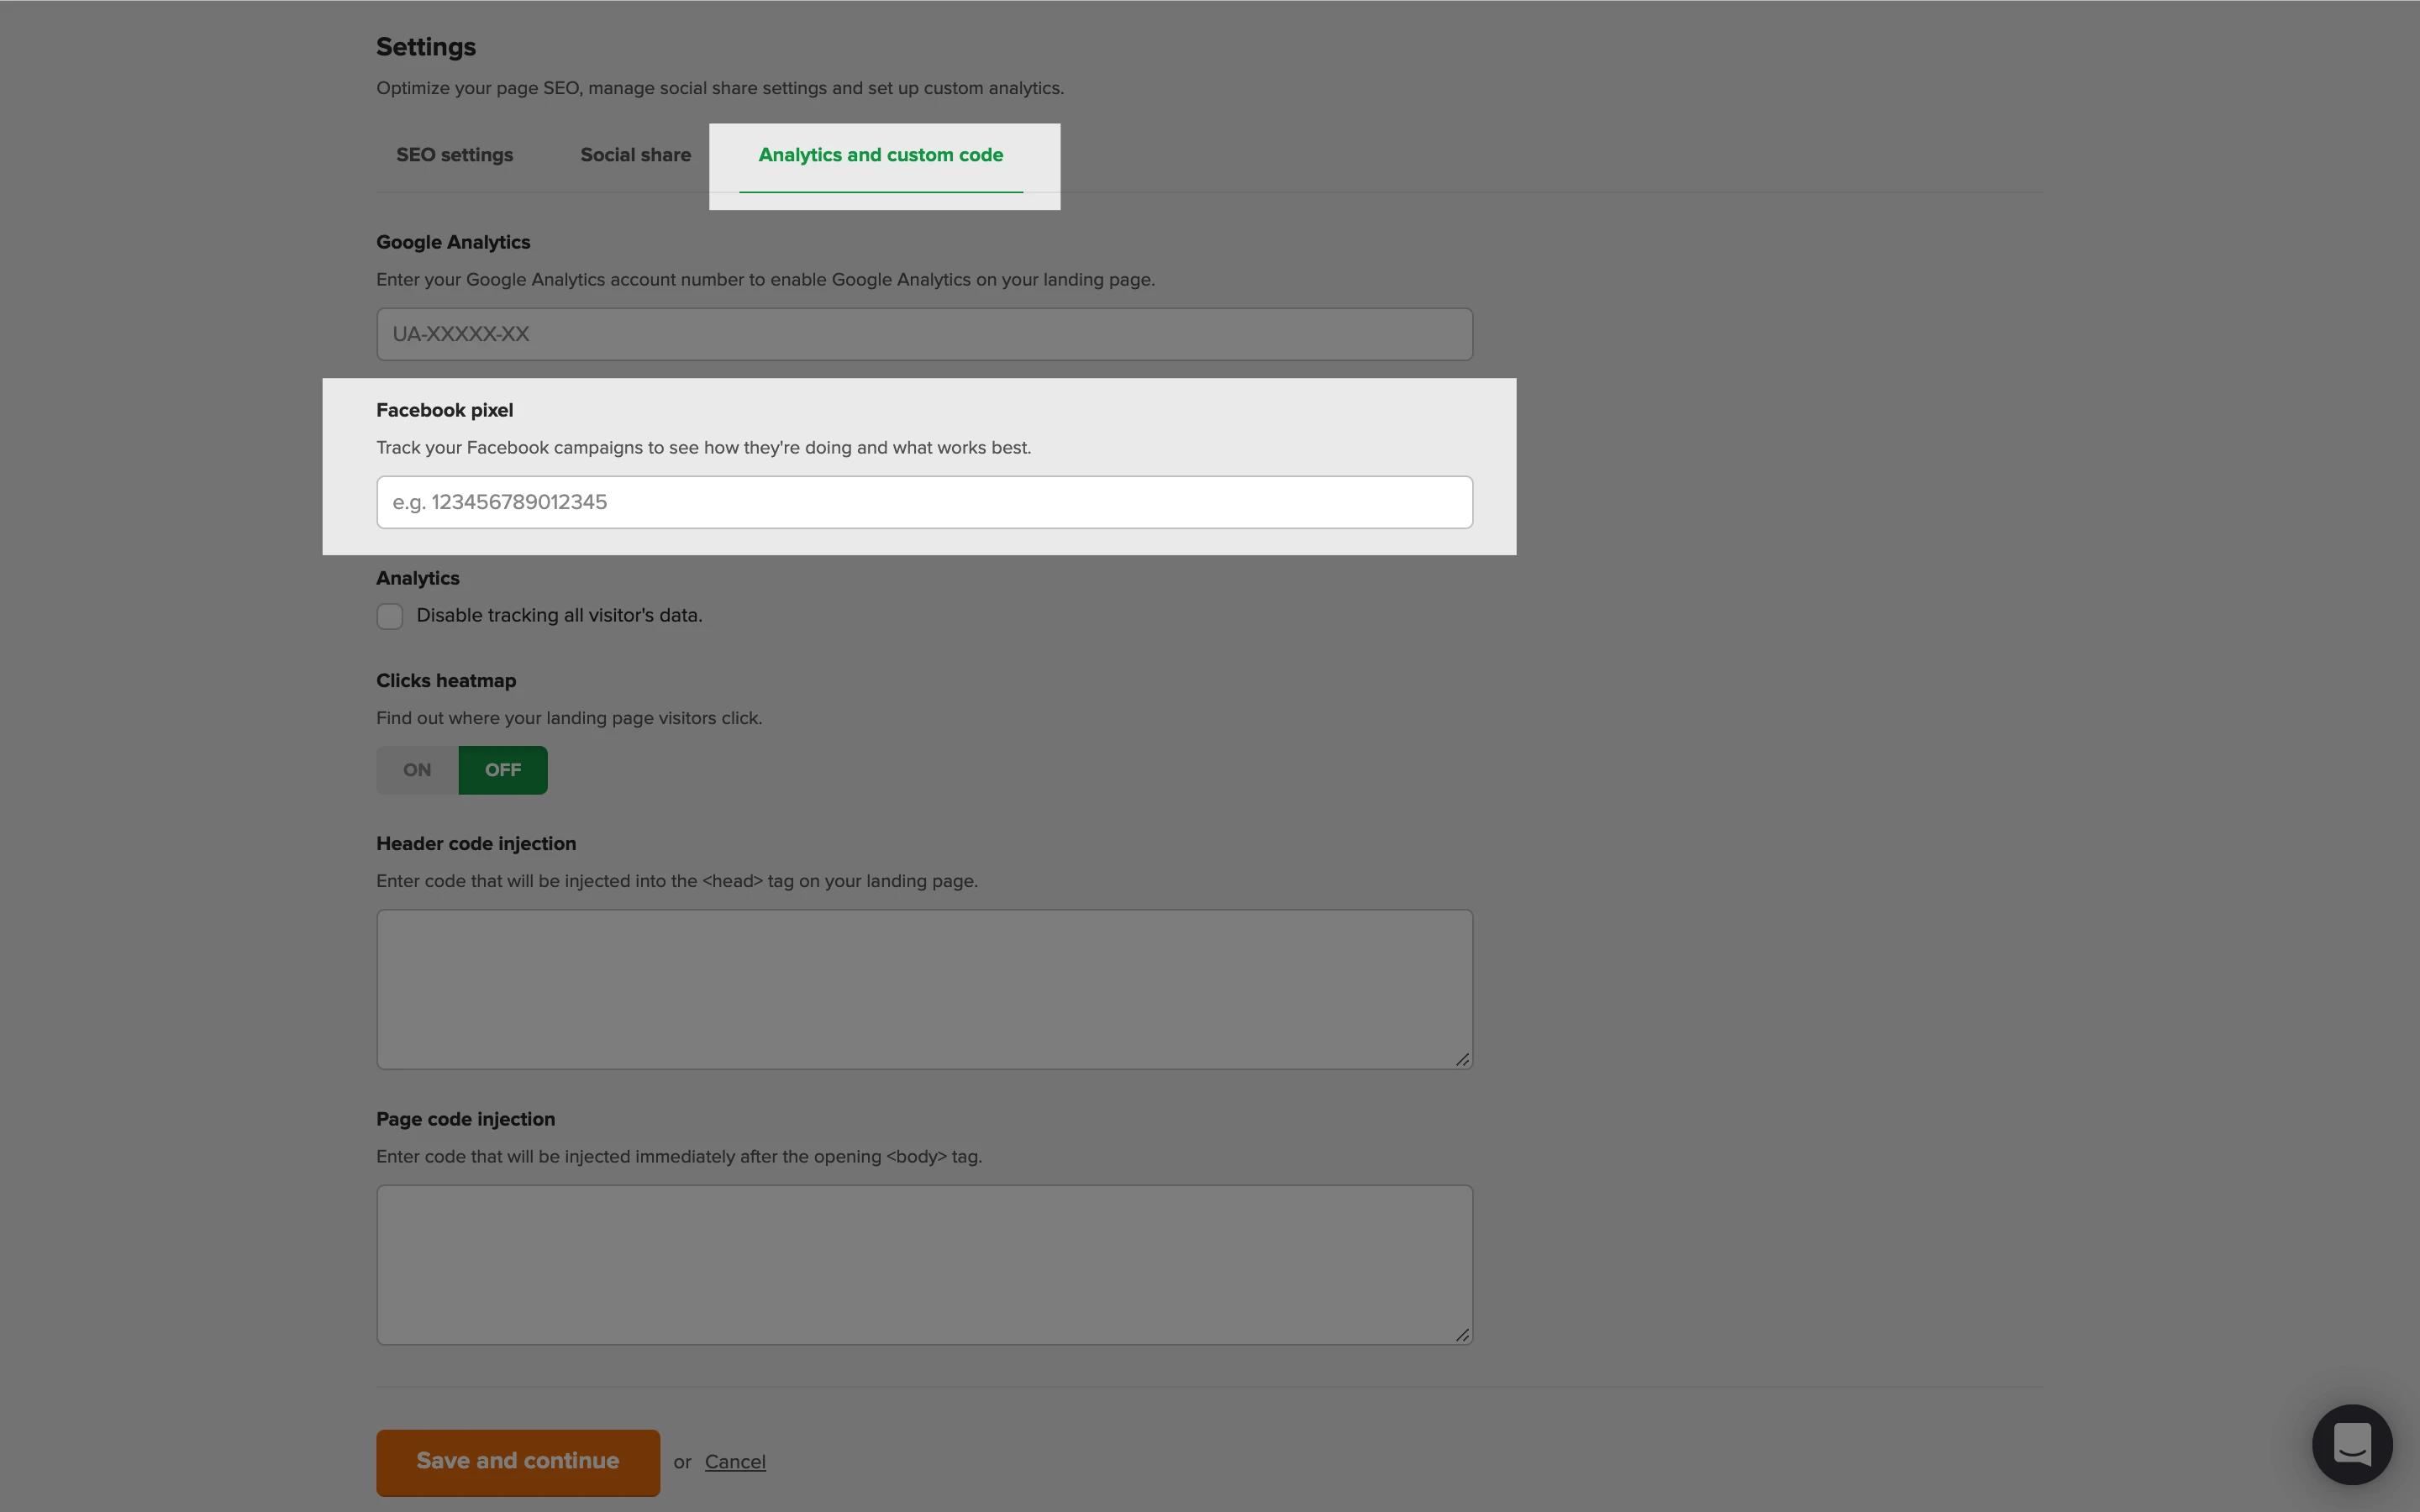Focus the Google Analytics UA-XXXXX-XX field

[923, 334]
